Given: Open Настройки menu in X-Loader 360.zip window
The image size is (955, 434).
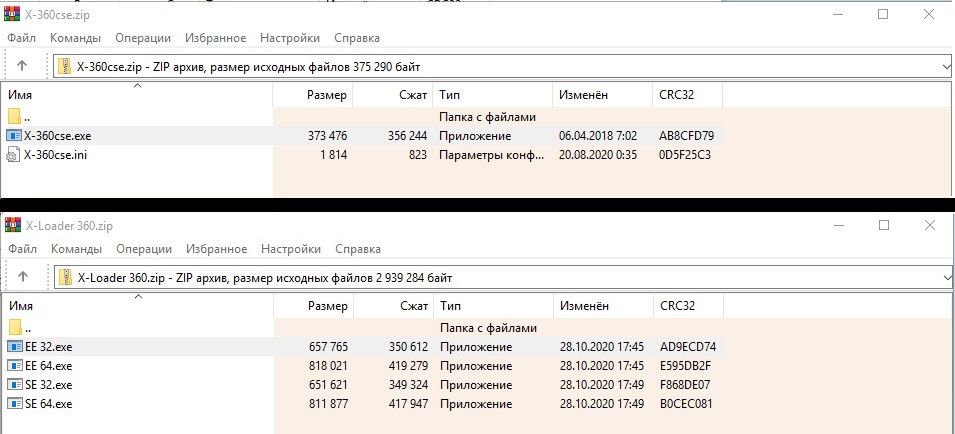Looking at the screenshot, I should tap(291, 249).
